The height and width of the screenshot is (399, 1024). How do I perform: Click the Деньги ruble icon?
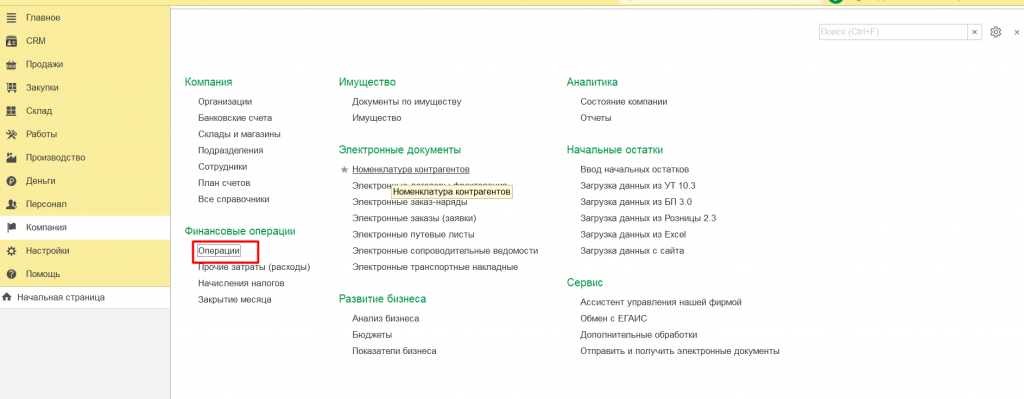pyautogui.click(x=10, y=181)
